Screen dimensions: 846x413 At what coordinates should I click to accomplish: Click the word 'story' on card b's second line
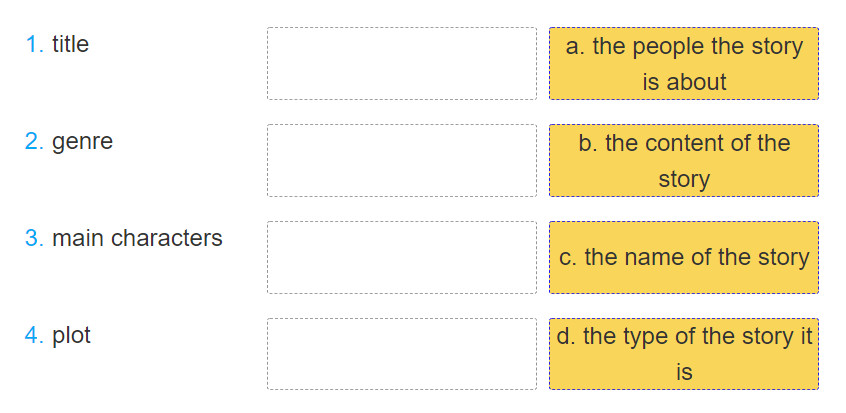pyautogui.click(x=684, y=180)
